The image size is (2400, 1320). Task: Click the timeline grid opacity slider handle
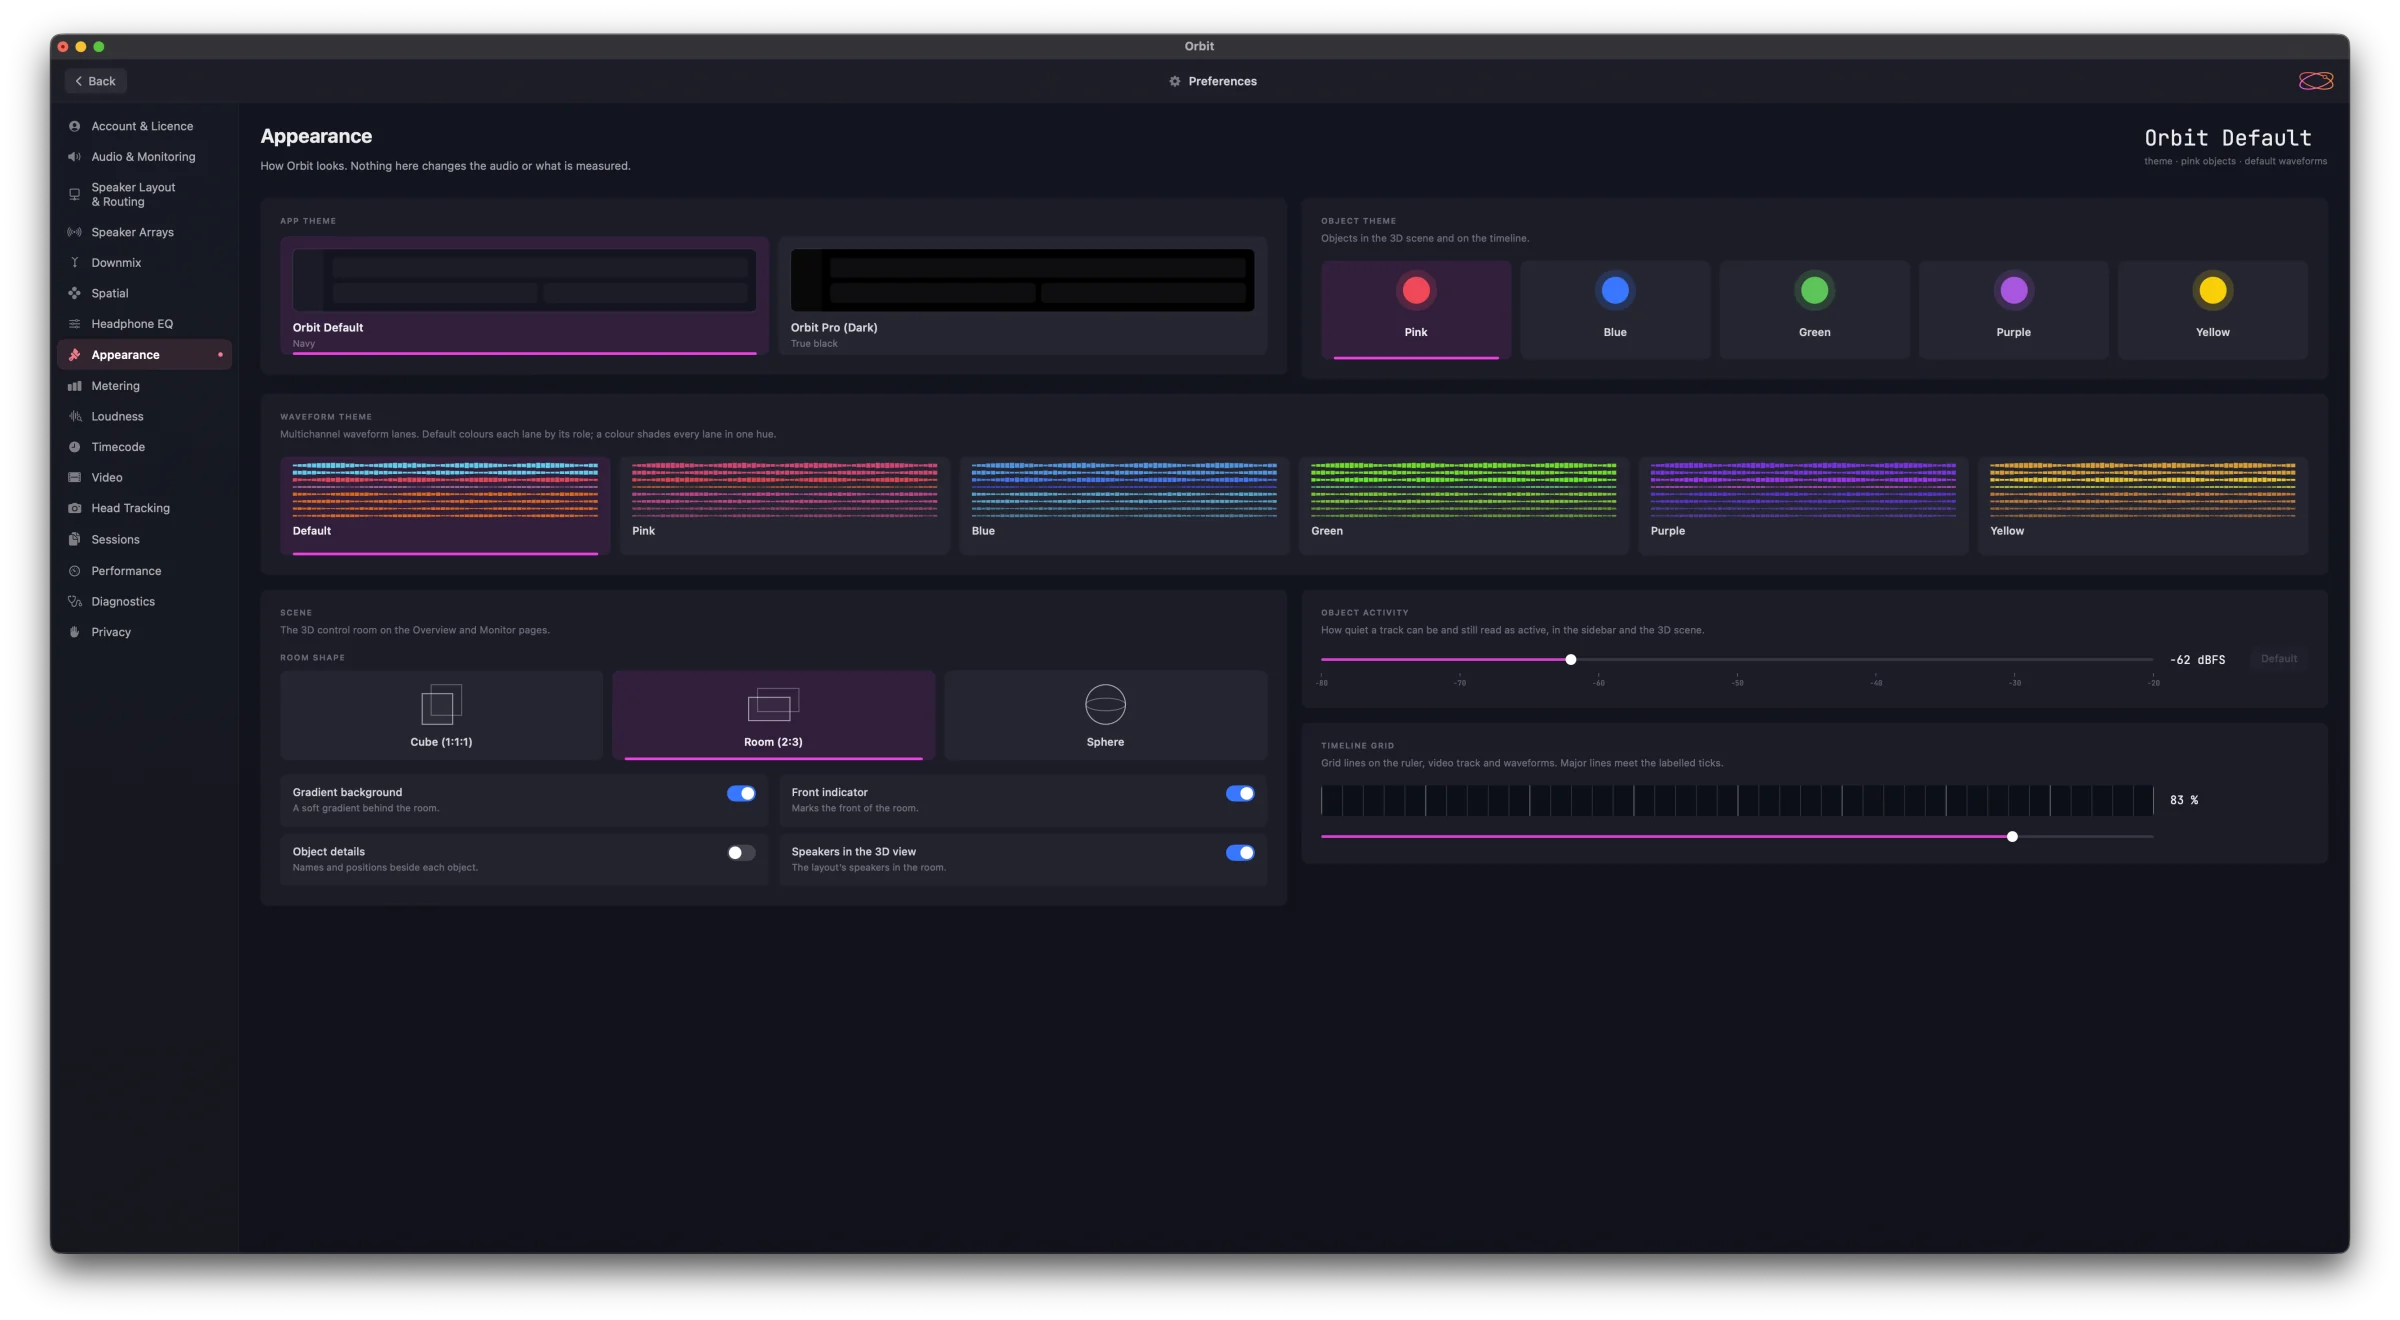tap(2012, 836)
